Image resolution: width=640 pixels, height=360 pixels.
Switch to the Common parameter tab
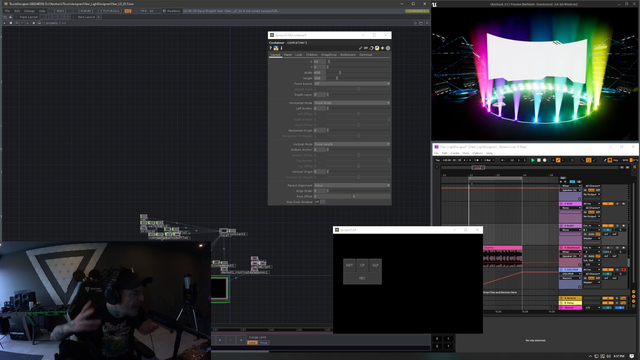click(x=366, y=55)
